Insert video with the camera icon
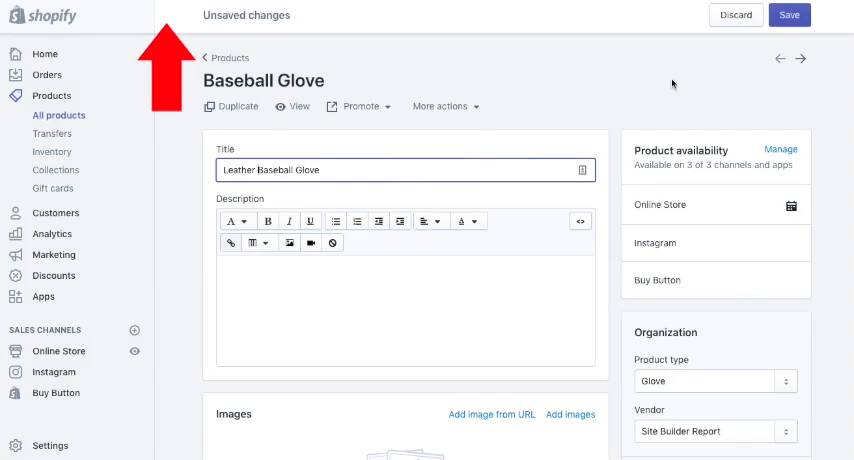Image resolution: width=854 pixels, height=460 pixels. [311, 243]
